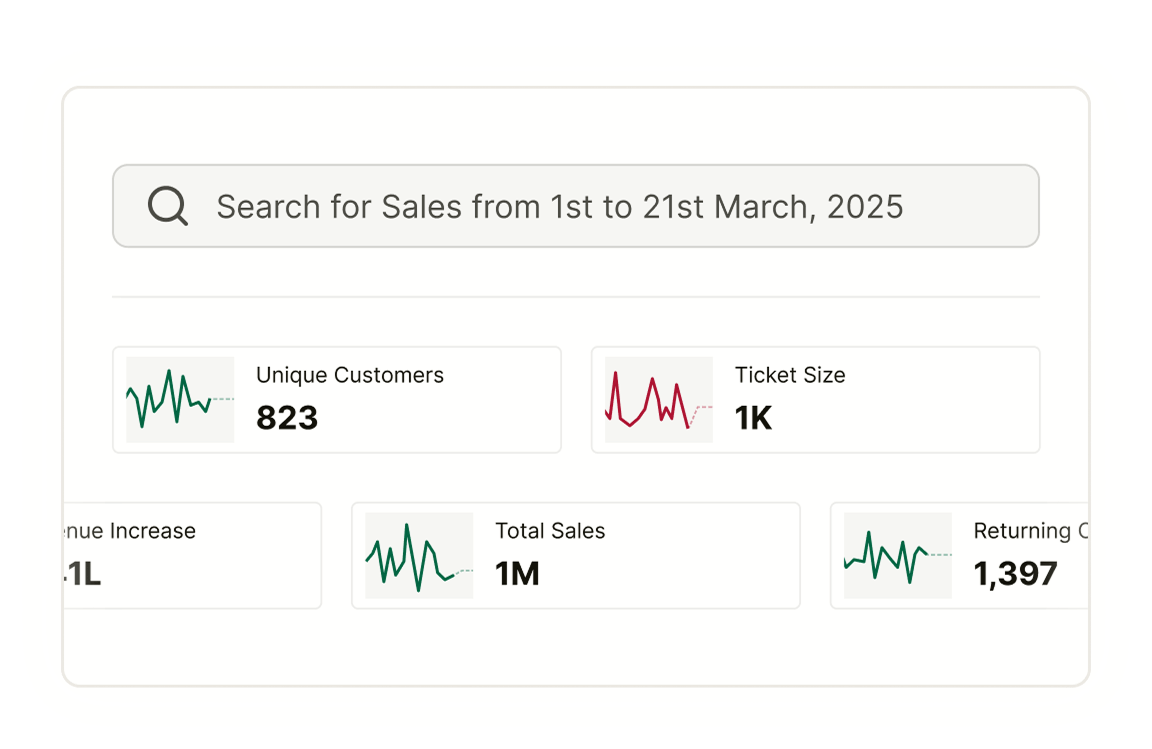Click the 1K ticket size value
The width and height of the screenshot is (1152, 749).
coord(754,418)
